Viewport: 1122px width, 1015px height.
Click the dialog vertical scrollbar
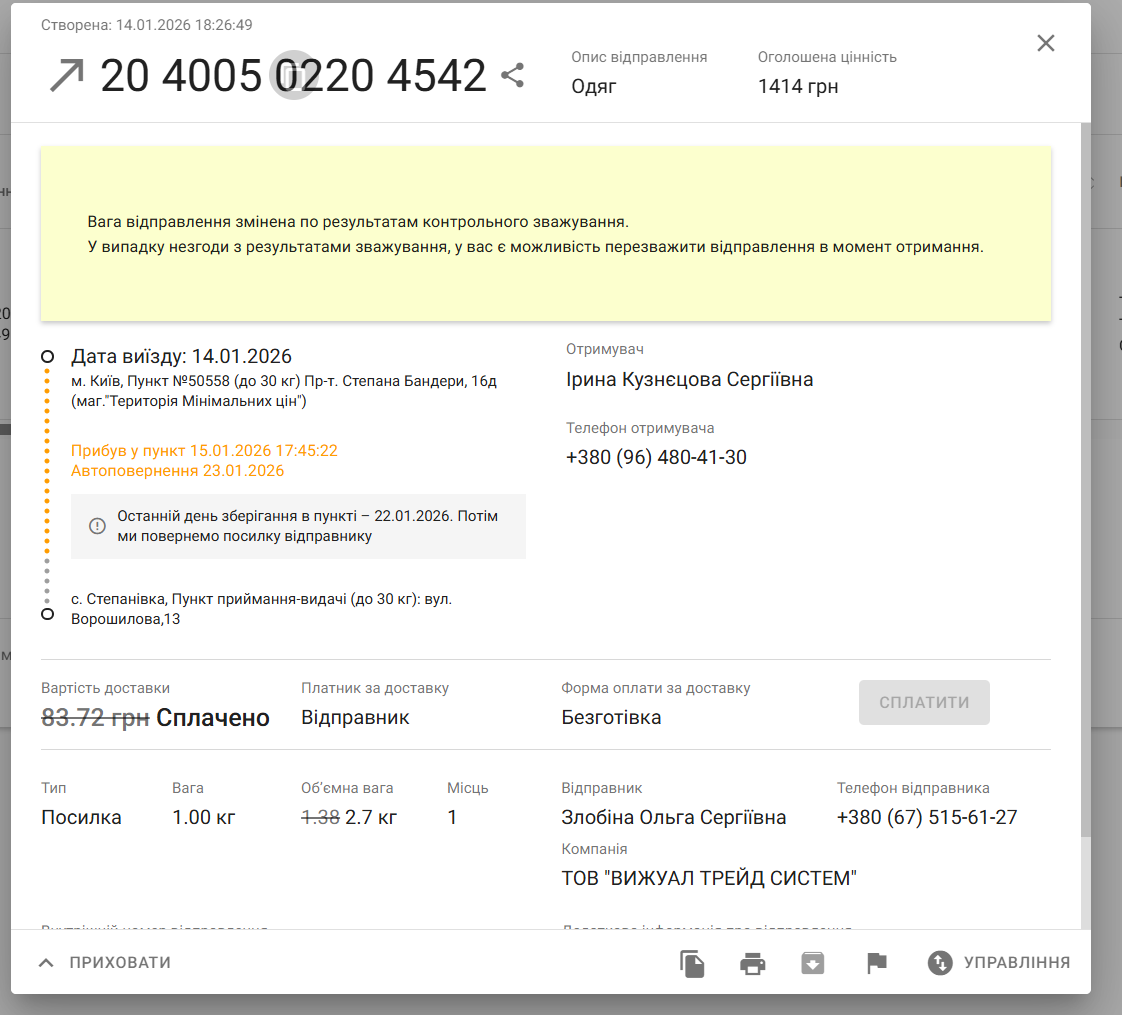(1086, 480)
